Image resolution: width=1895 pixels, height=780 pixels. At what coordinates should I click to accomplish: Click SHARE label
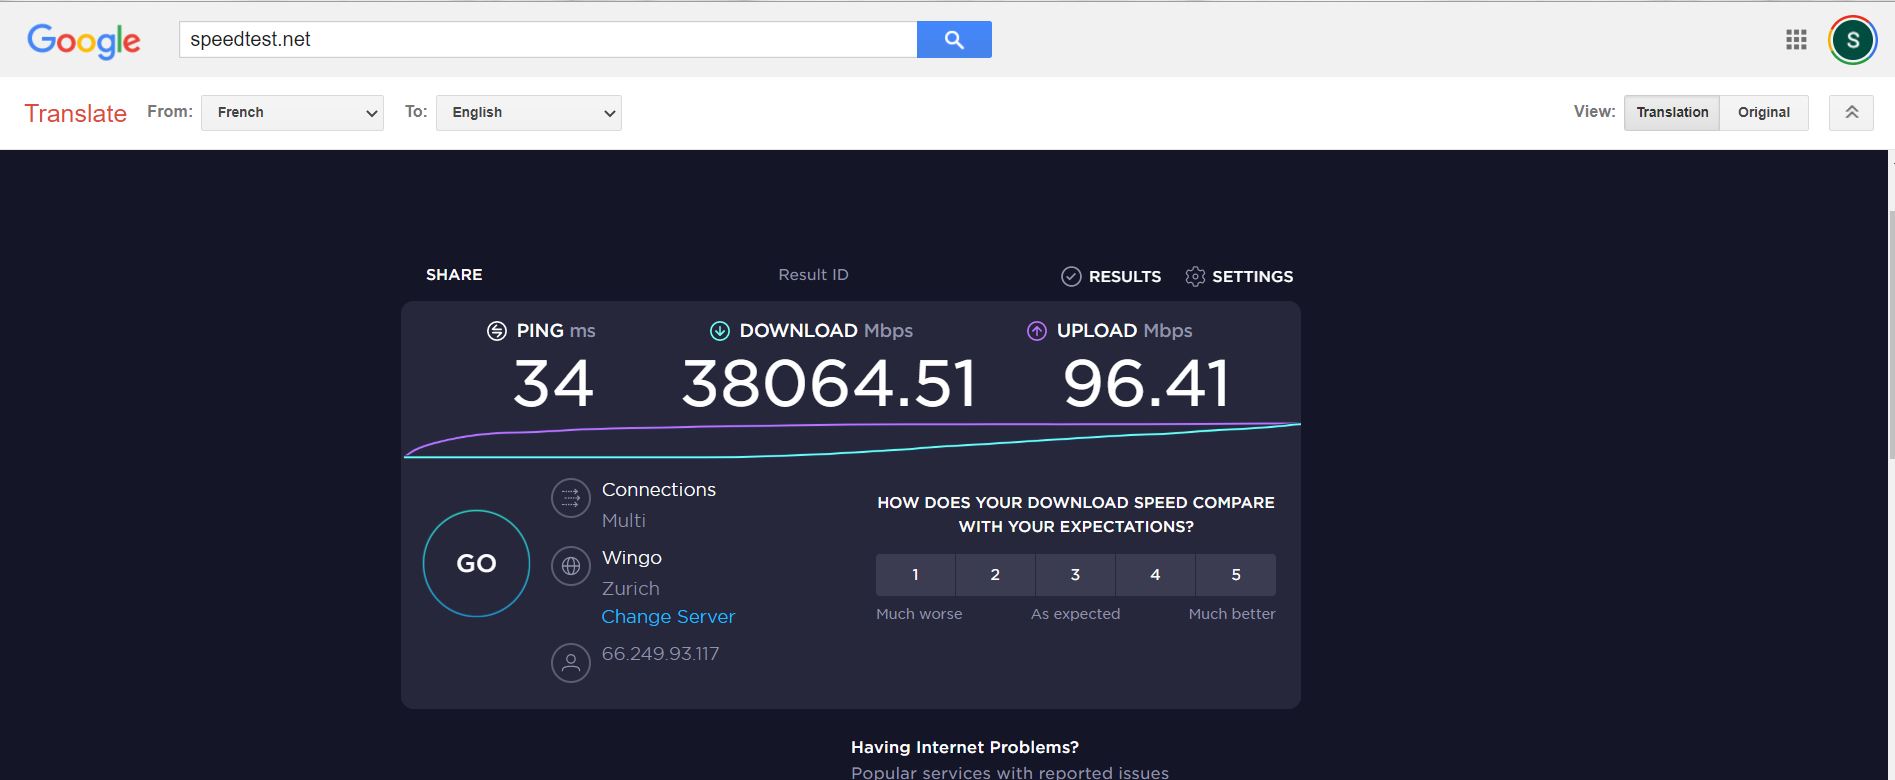[454, 274]
